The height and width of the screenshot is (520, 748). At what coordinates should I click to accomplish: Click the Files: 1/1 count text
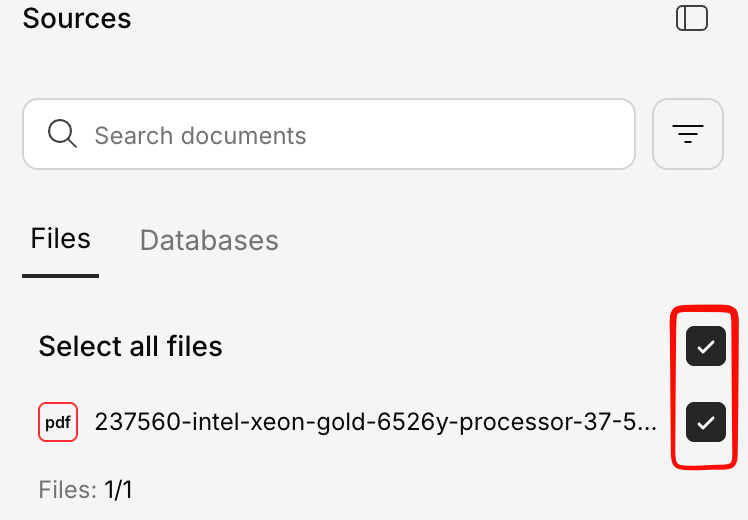click(85, 490)
